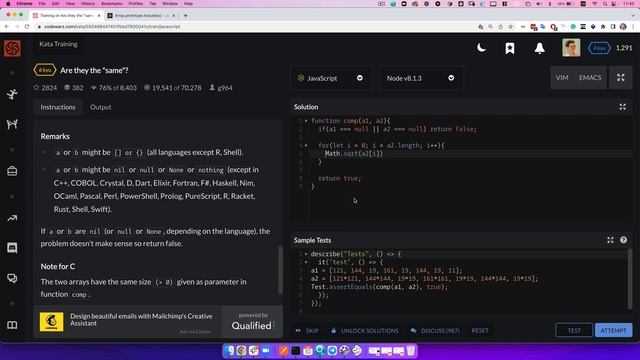Expand the Sample Tests editor panel
The width and height of the screenshot is (640, 360).
(x=610, y=240)
